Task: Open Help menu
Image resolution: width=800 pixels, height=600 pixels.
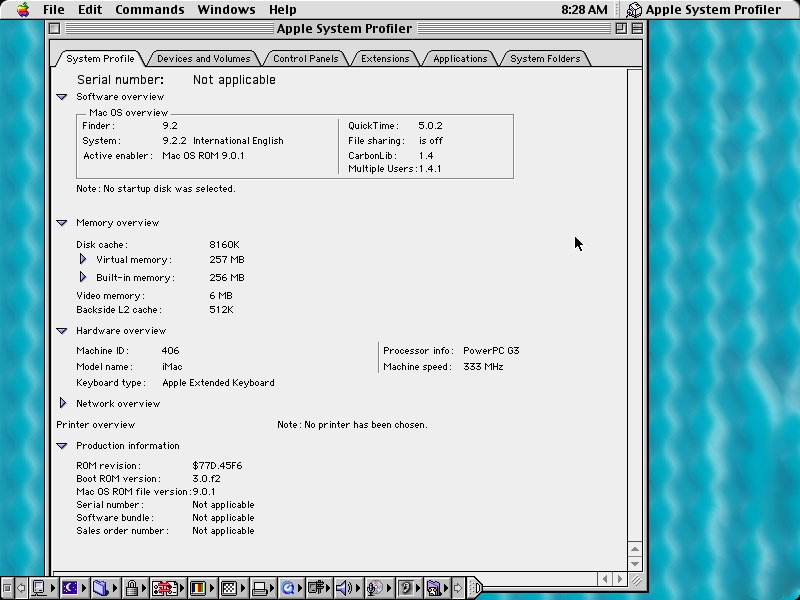Action: [282, 9]
